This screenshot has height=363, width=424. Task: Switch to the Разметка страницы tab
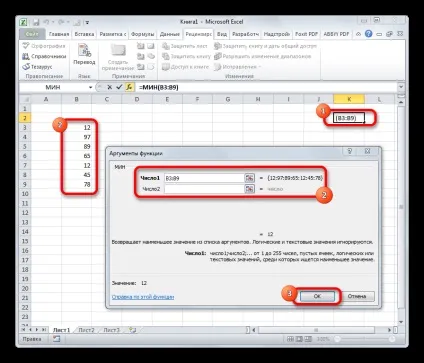click(x=113, y=34)
